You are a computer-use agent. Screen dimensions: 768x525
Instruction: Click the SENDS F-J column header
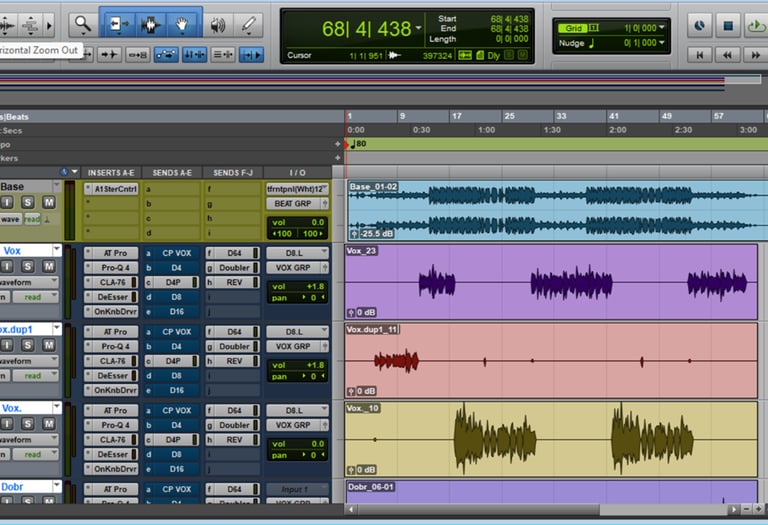pyautogui.click(x=233, y=172)
